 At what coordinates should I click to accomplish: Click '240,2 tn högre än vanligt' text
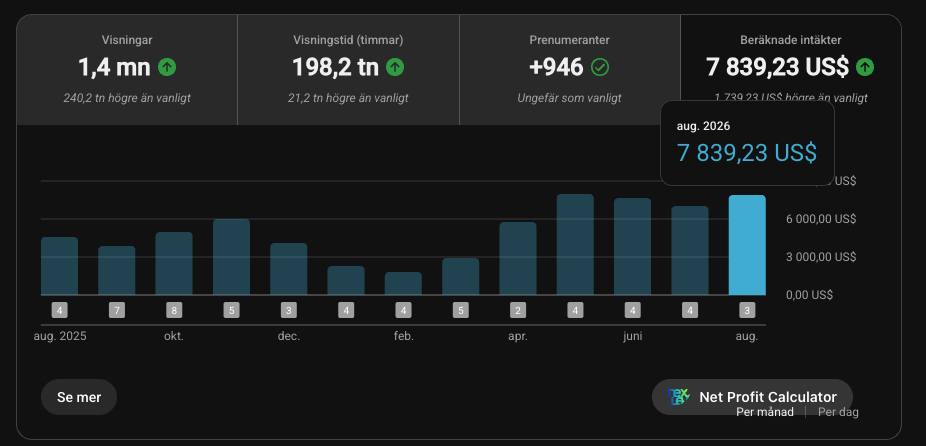pyautogui.click(x=127, y=98)
